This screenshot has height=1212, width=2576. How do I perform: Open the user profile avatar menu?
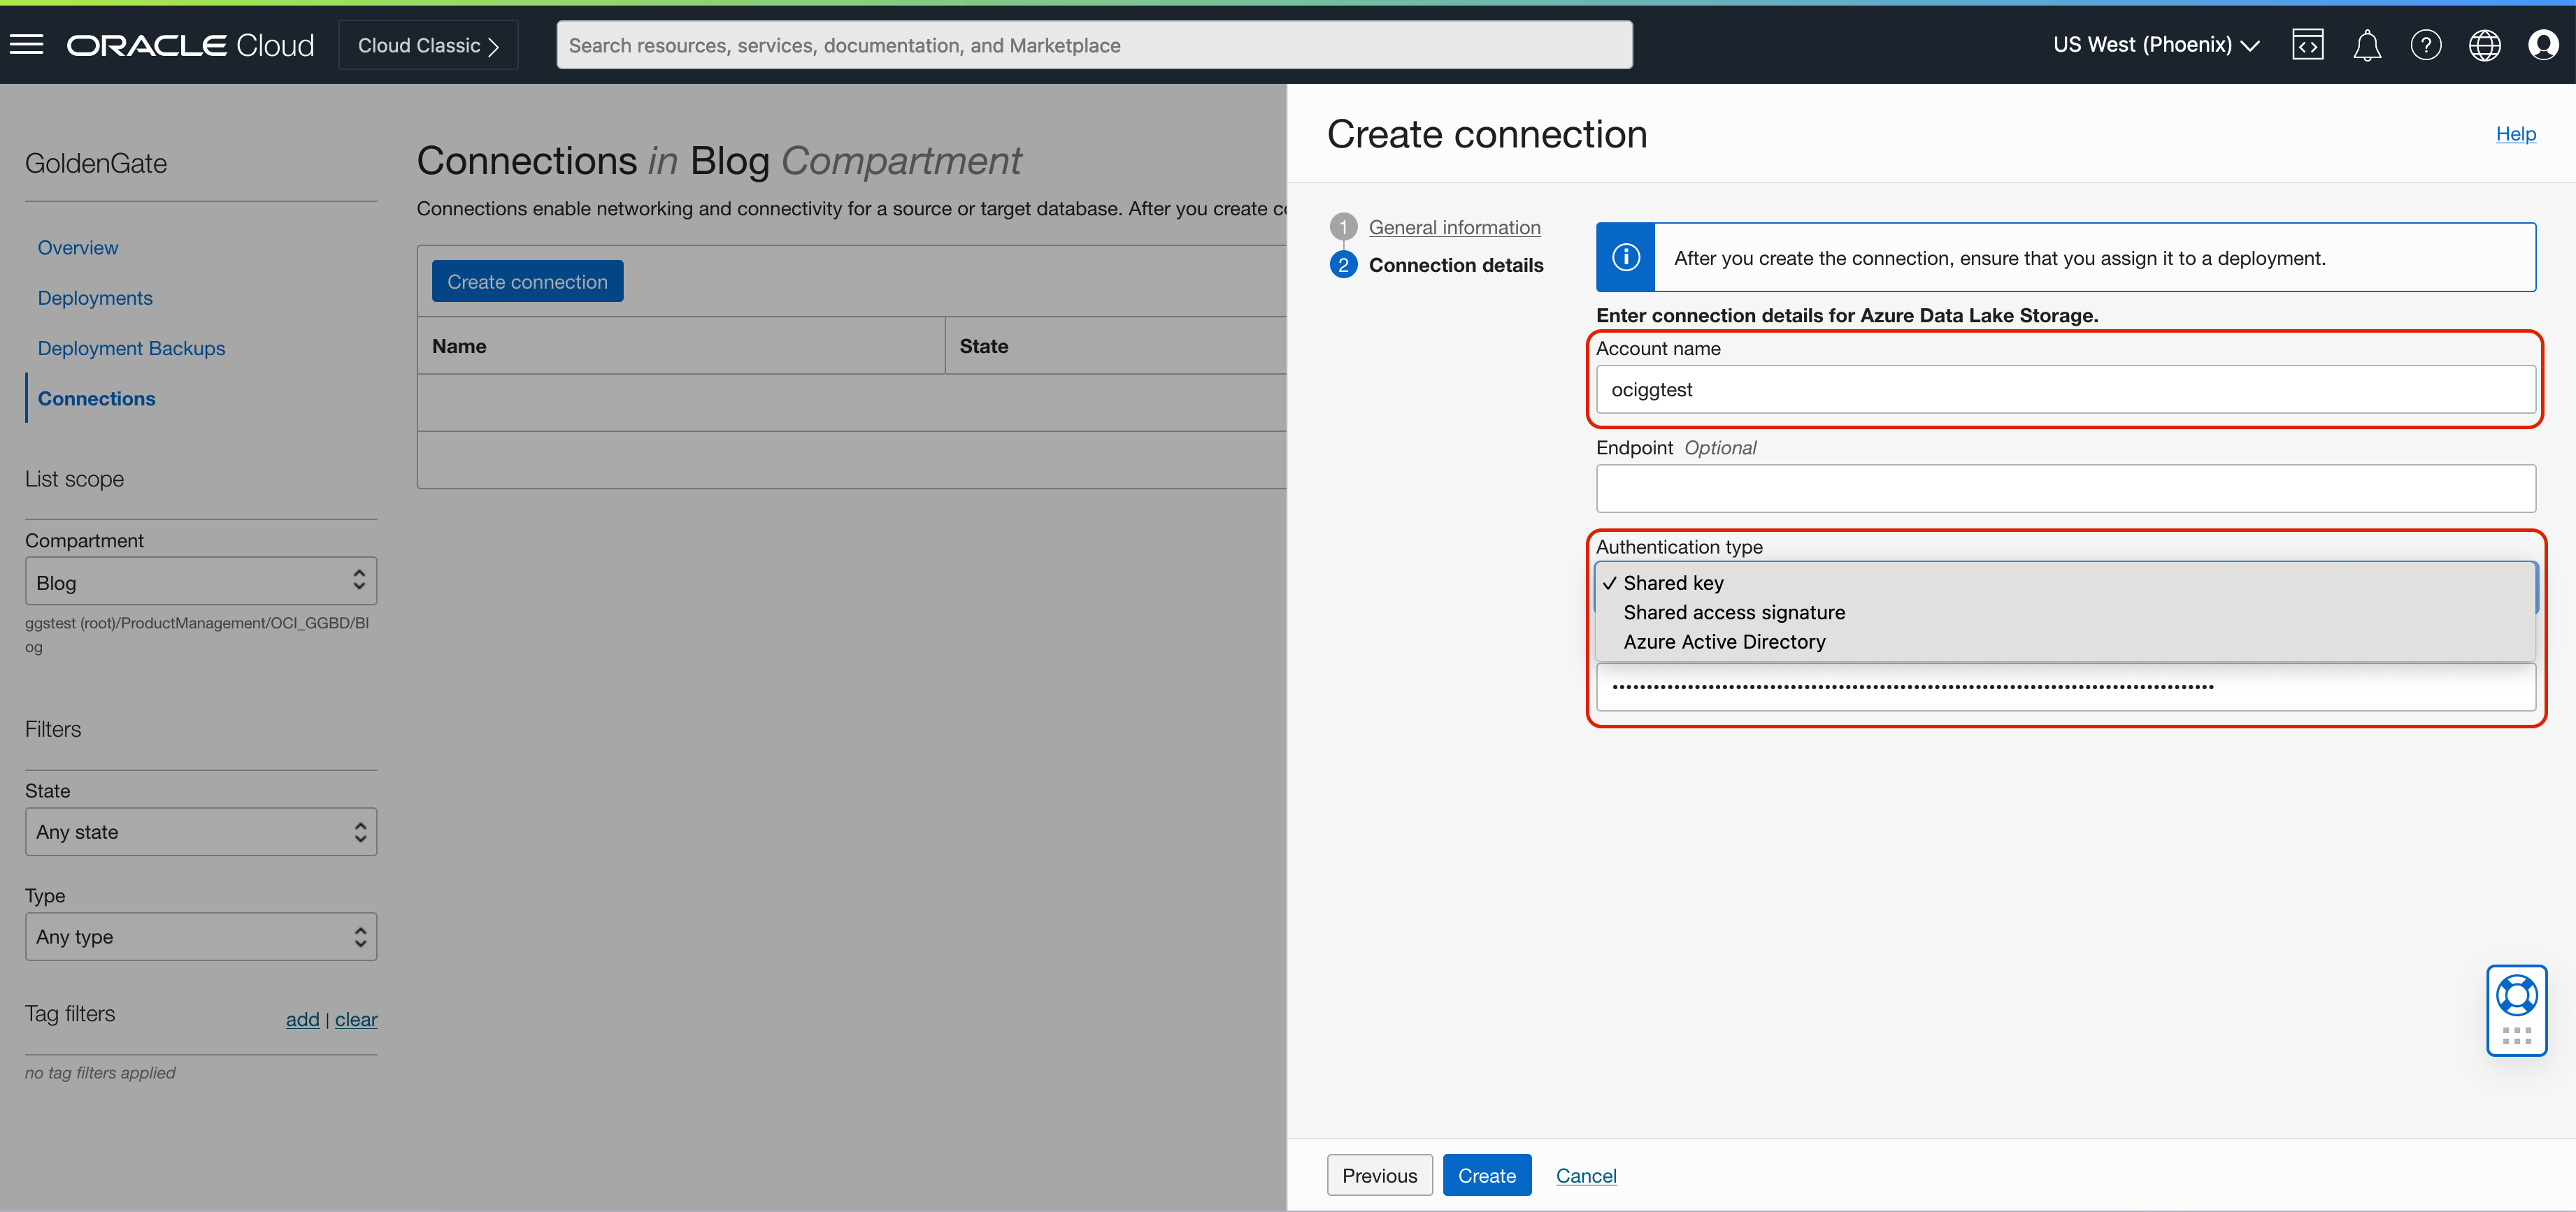2543,45
